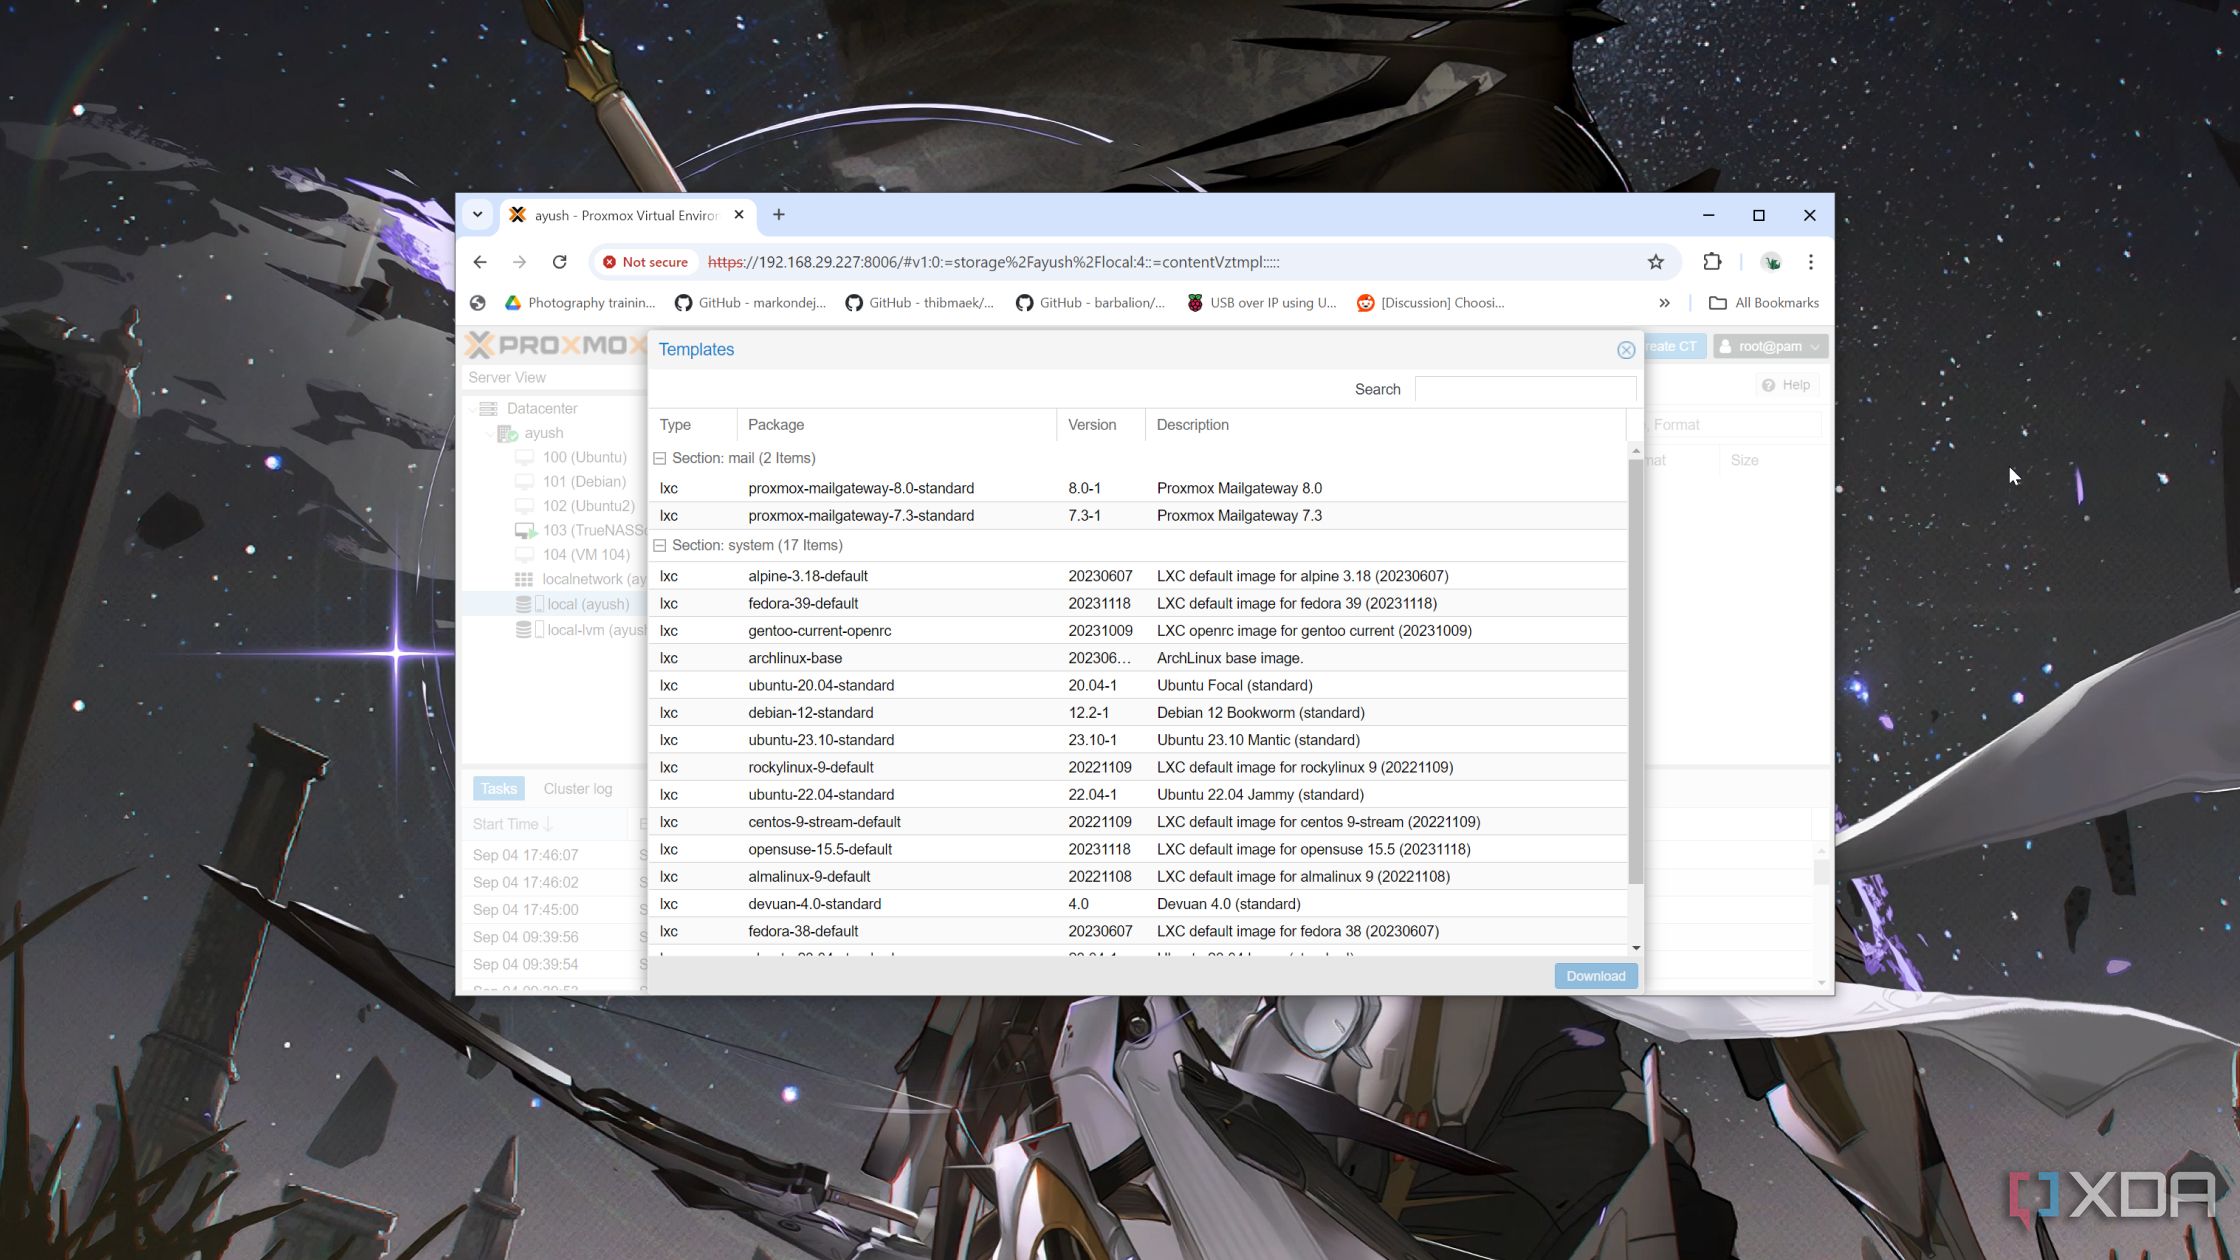Image resolution: width=2240 pixels, height=1260 pixels.
Task: Open the tab search dropdown arrow
Action: tap(477, 215)
